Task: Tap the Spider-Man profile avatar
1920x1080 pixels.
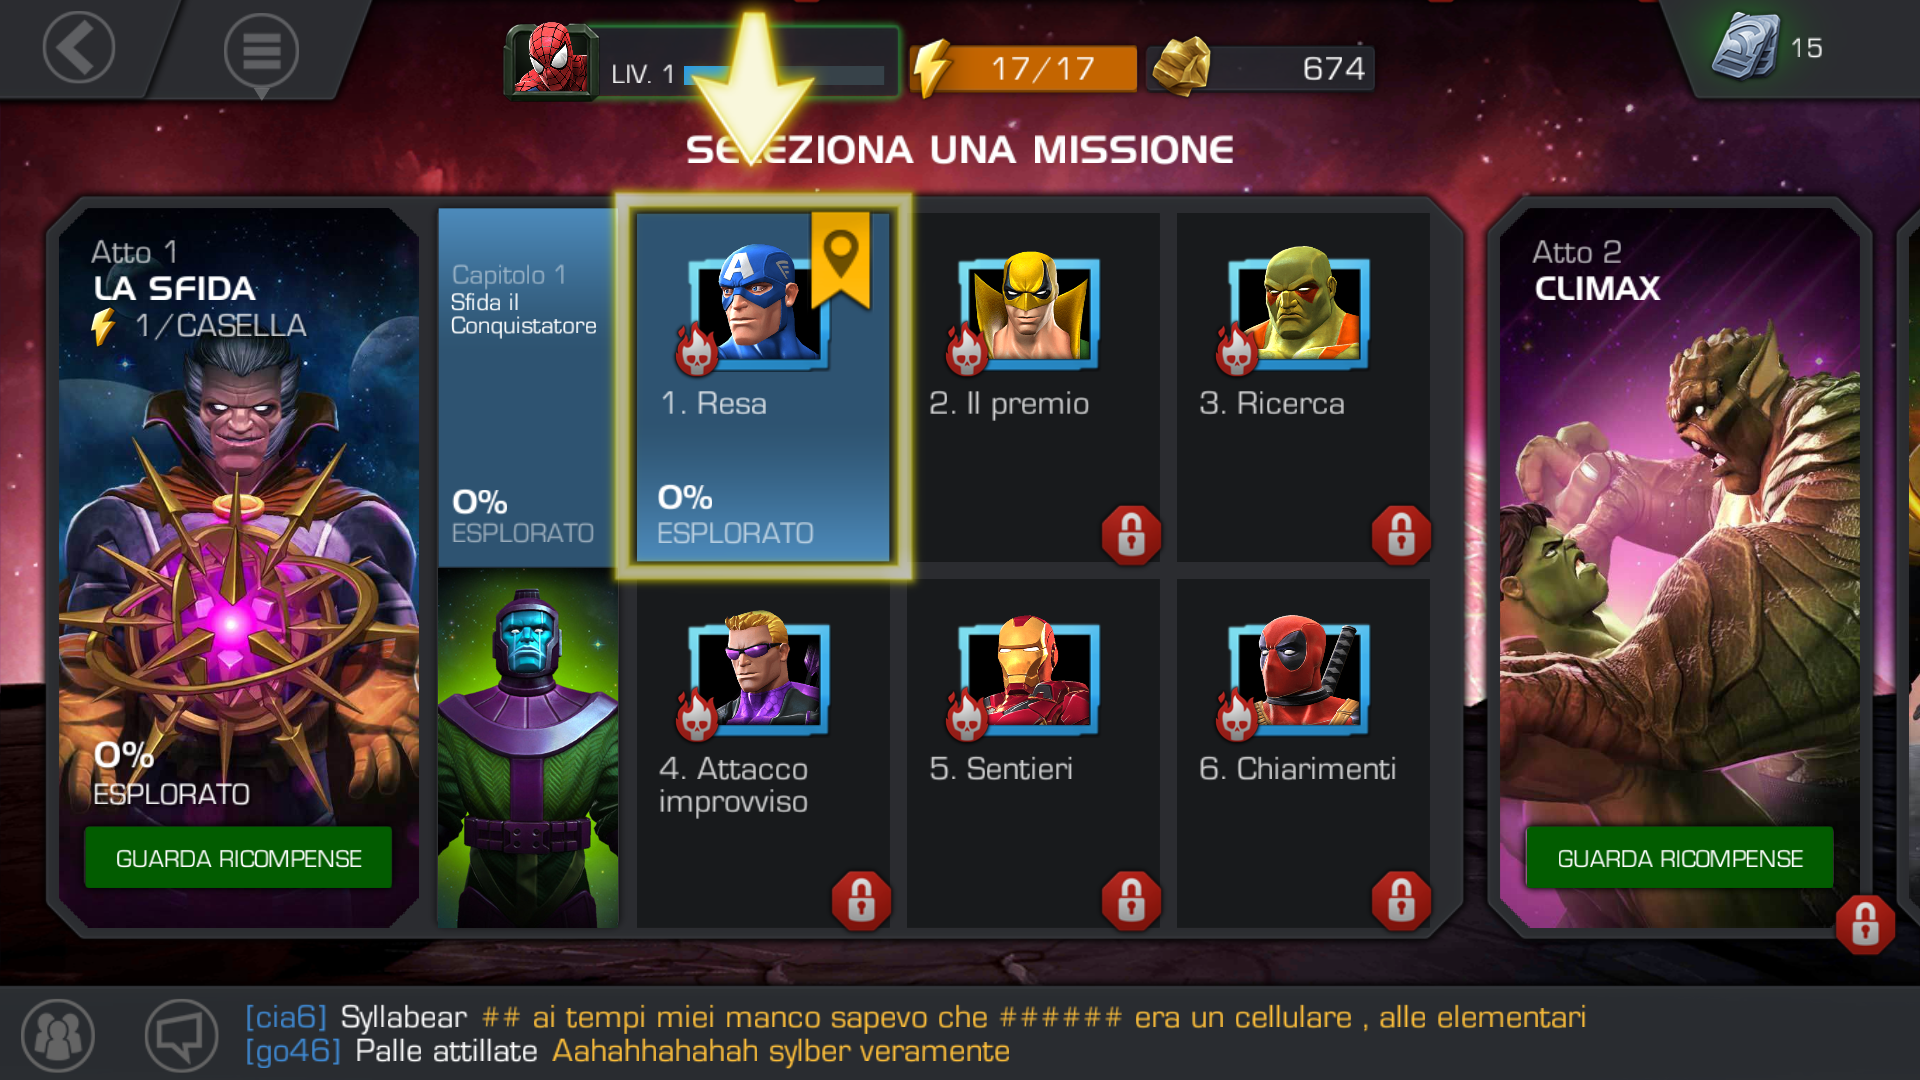Action: click(550, 62)
